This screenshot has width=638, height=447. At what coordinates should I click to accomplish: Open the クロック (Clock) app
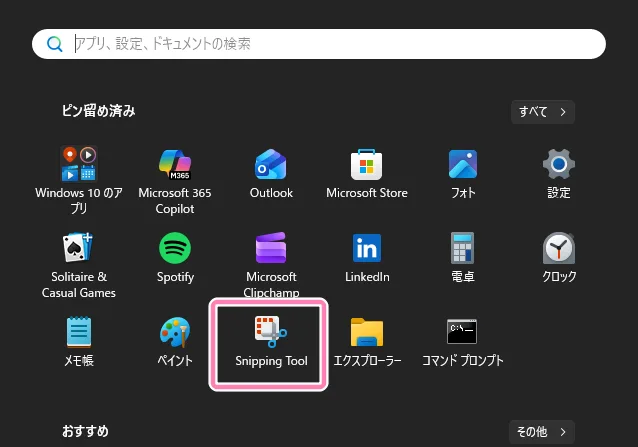pos(559,248)
